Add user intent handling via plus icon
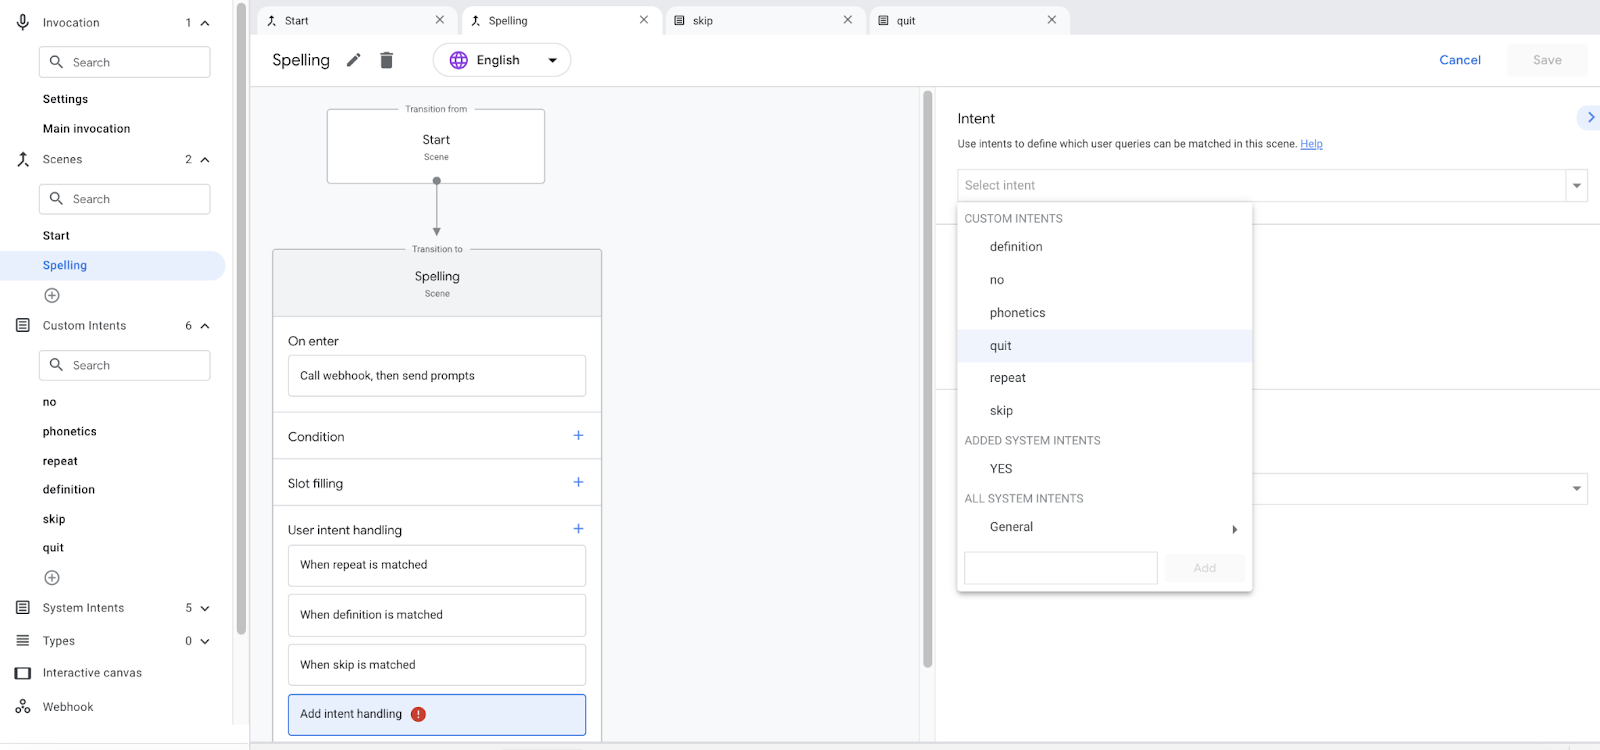Viewport: 1600px width, 750px height. click(578, 529)
